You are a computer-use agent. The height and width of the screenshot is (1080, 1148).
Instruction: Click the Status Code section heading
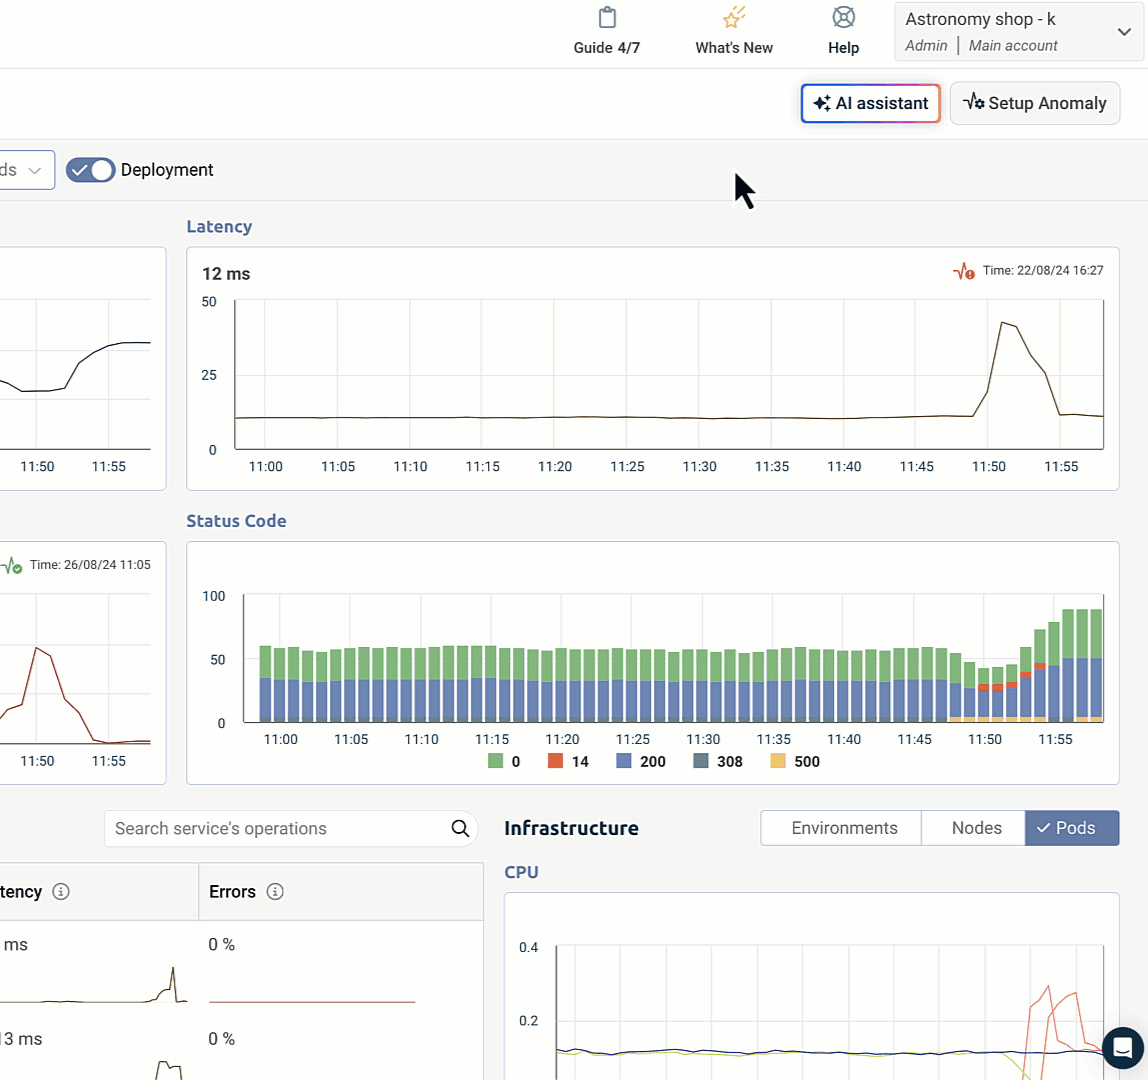[x=236, y=521]
